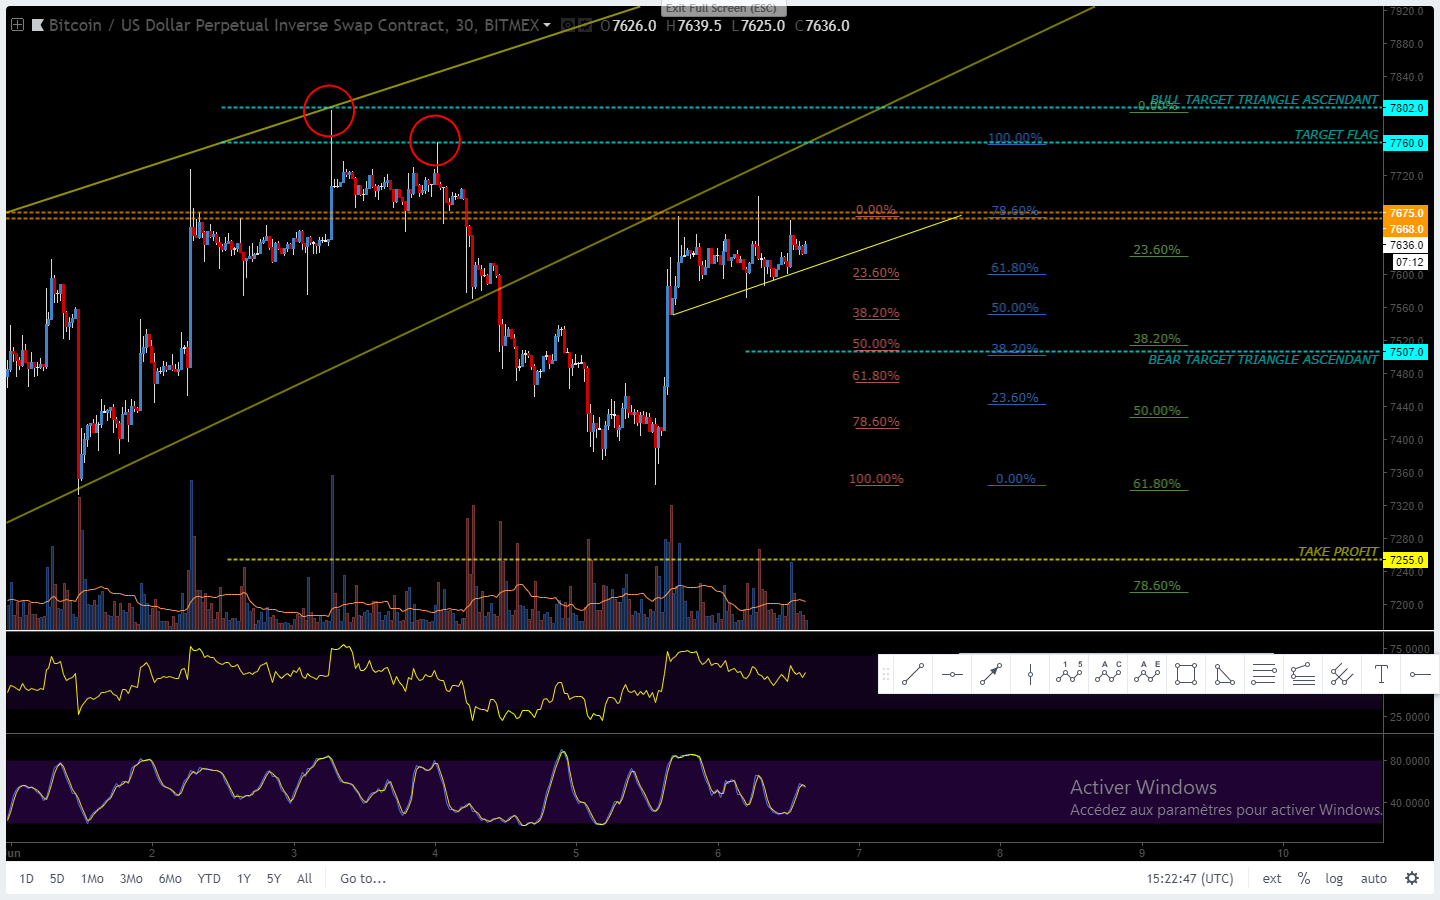Toggle percent scale on price axis
Image resolution: width=1440 pixels, height=900 pixels.
pyautogui.click(x=1304, y=879)
